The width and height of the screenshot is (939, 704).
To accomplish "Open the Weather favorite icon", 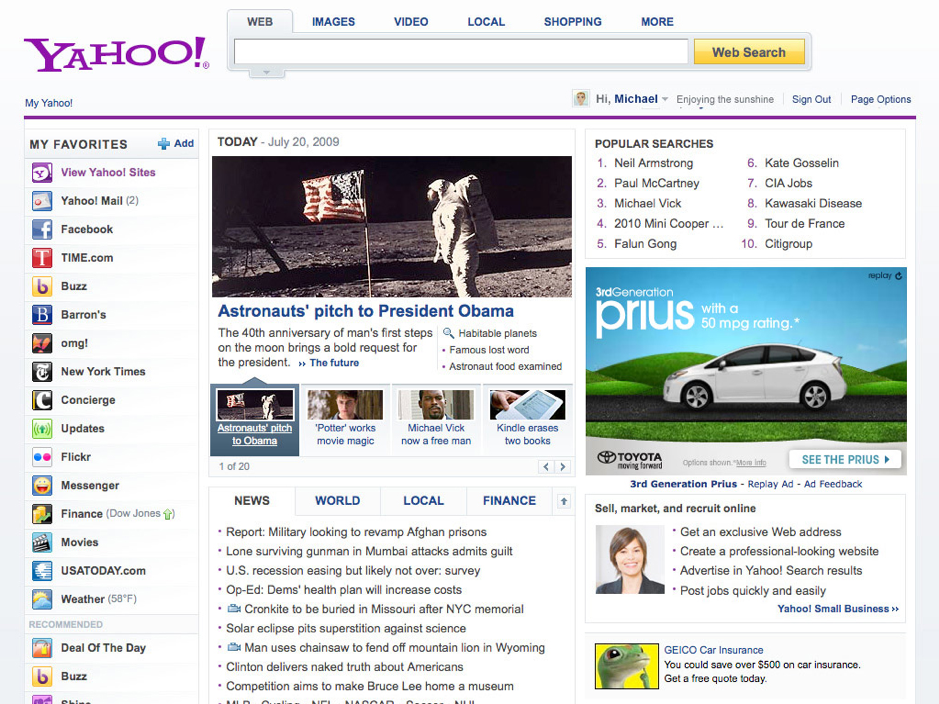I will [40, 599].
